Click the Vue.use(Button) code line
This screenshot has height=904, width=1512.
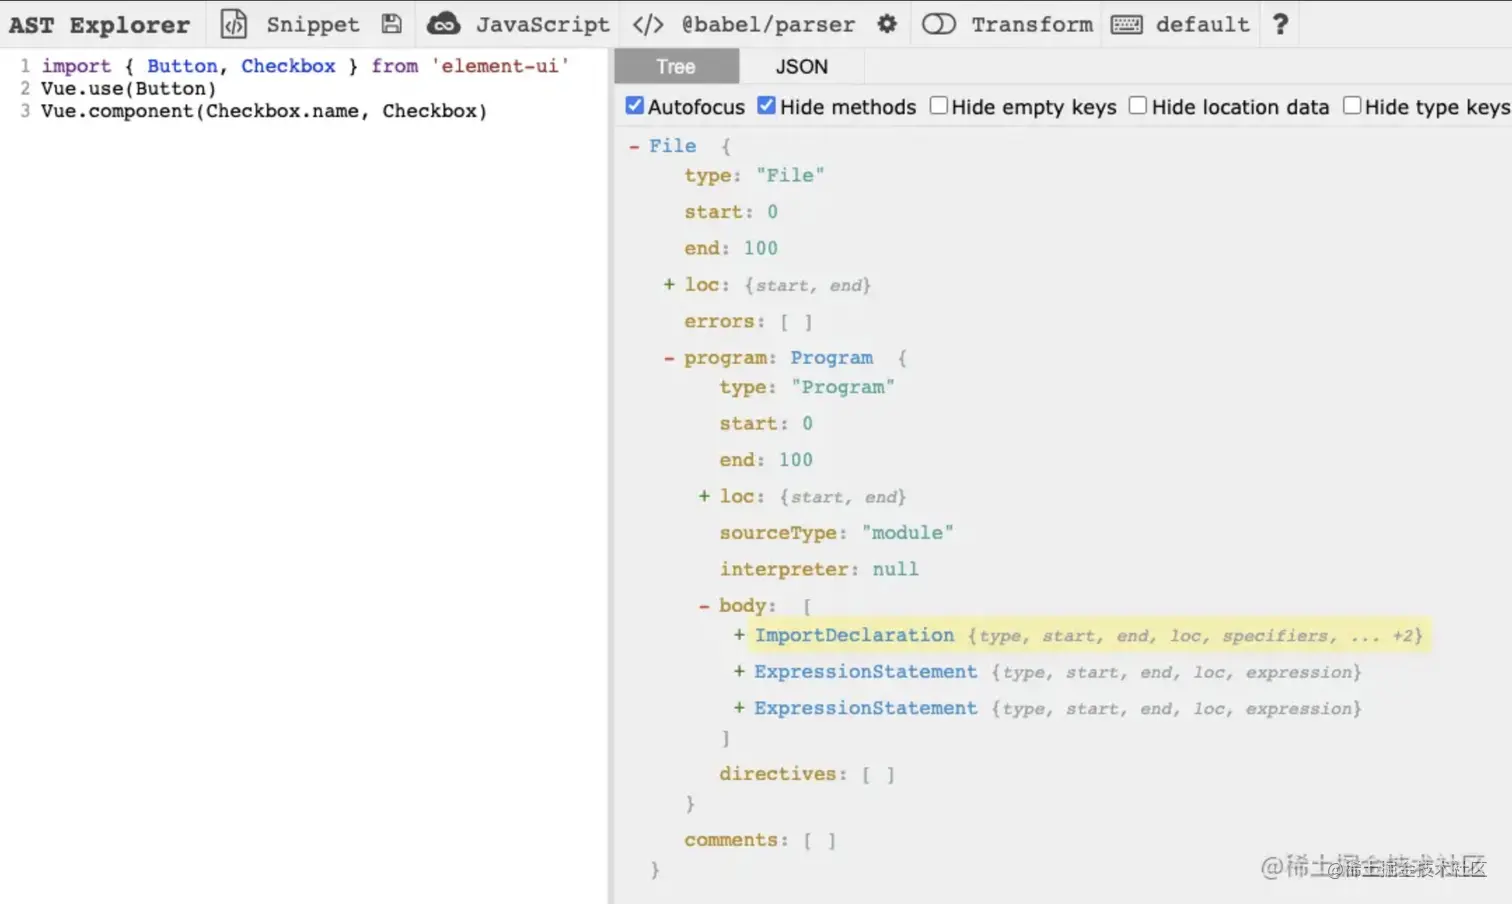129,88
